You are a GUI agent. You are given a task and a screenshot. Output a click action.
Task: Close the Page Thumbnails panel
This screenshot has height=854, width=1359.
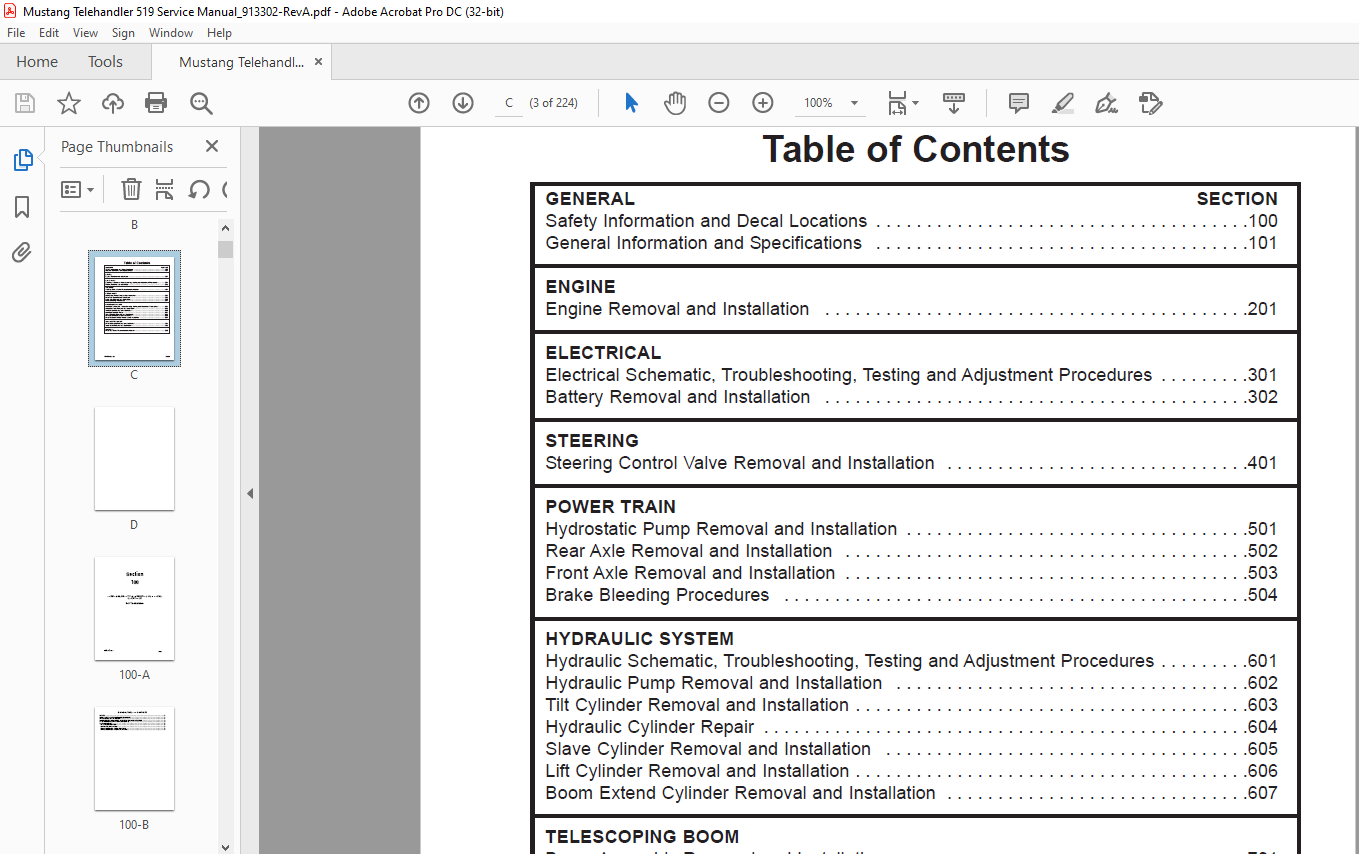click(x=212, y=146)
